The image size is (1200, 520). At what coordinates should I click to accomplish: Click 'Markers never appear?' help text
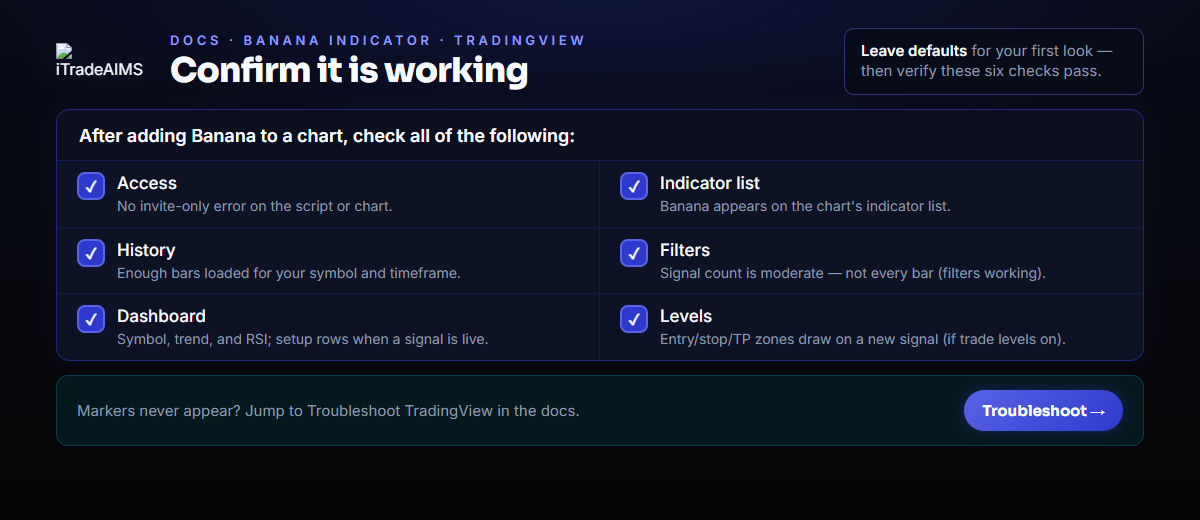coord(328,410)
